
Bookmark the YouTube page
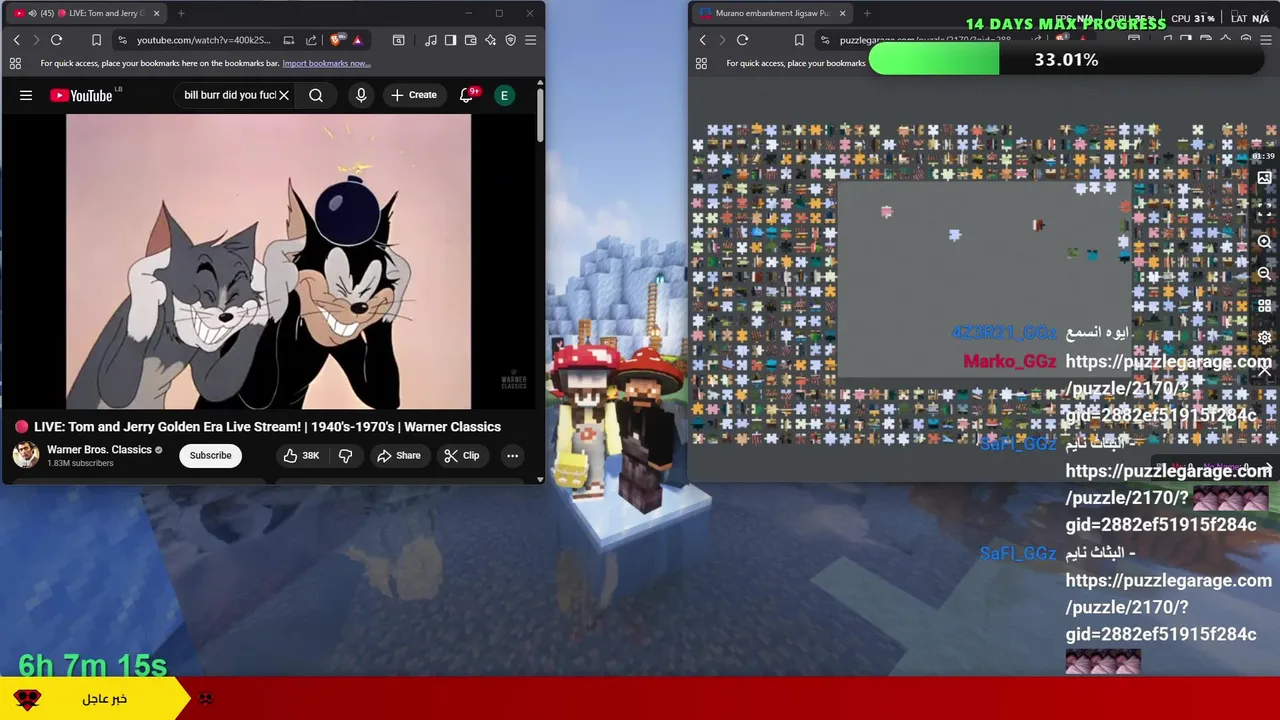pos(96,40)
